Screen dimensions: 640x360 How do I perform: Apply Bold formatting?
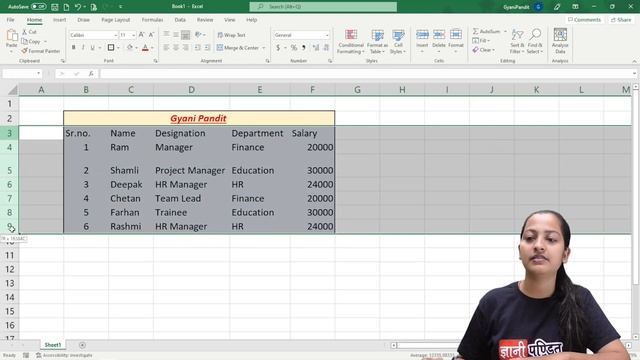[x=73, y=48]
